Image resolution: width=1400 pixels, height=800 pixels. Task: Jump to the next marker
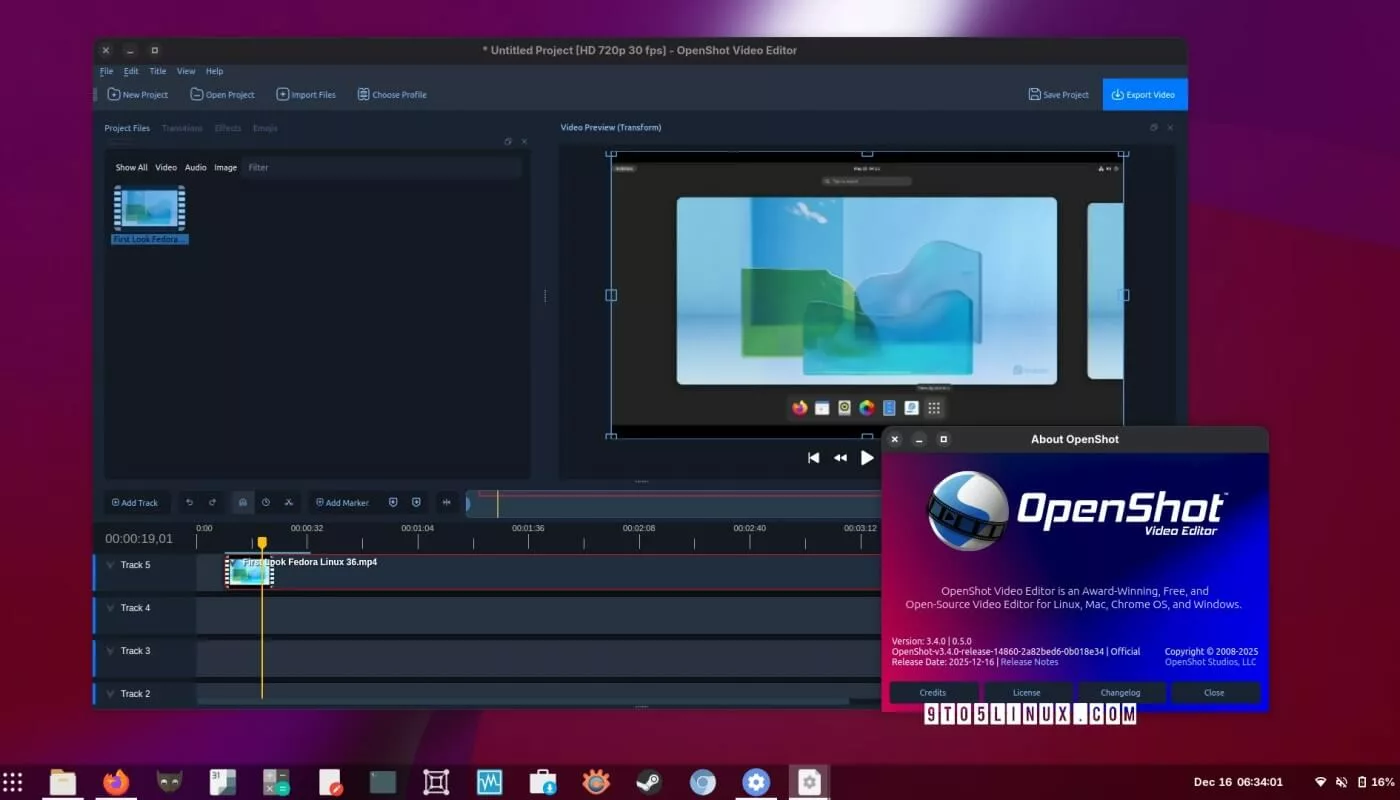416,502
